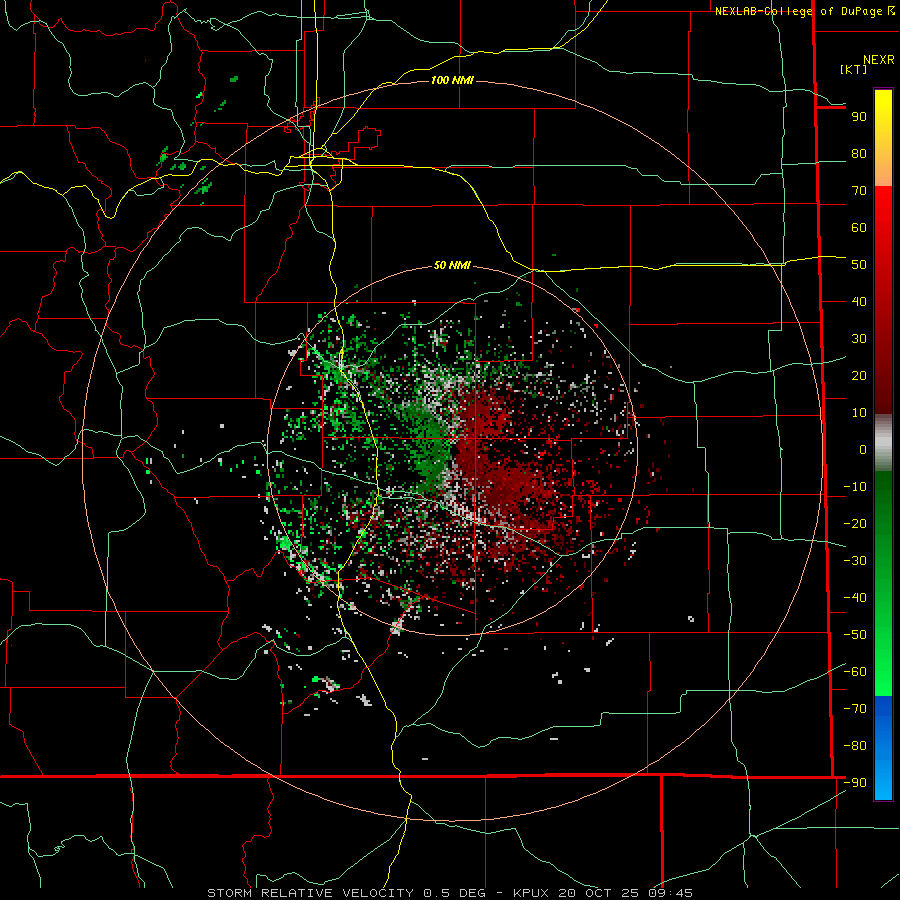Click the 30 value on the velocity scale
The image size is (900, 900).
pos(859,339)
